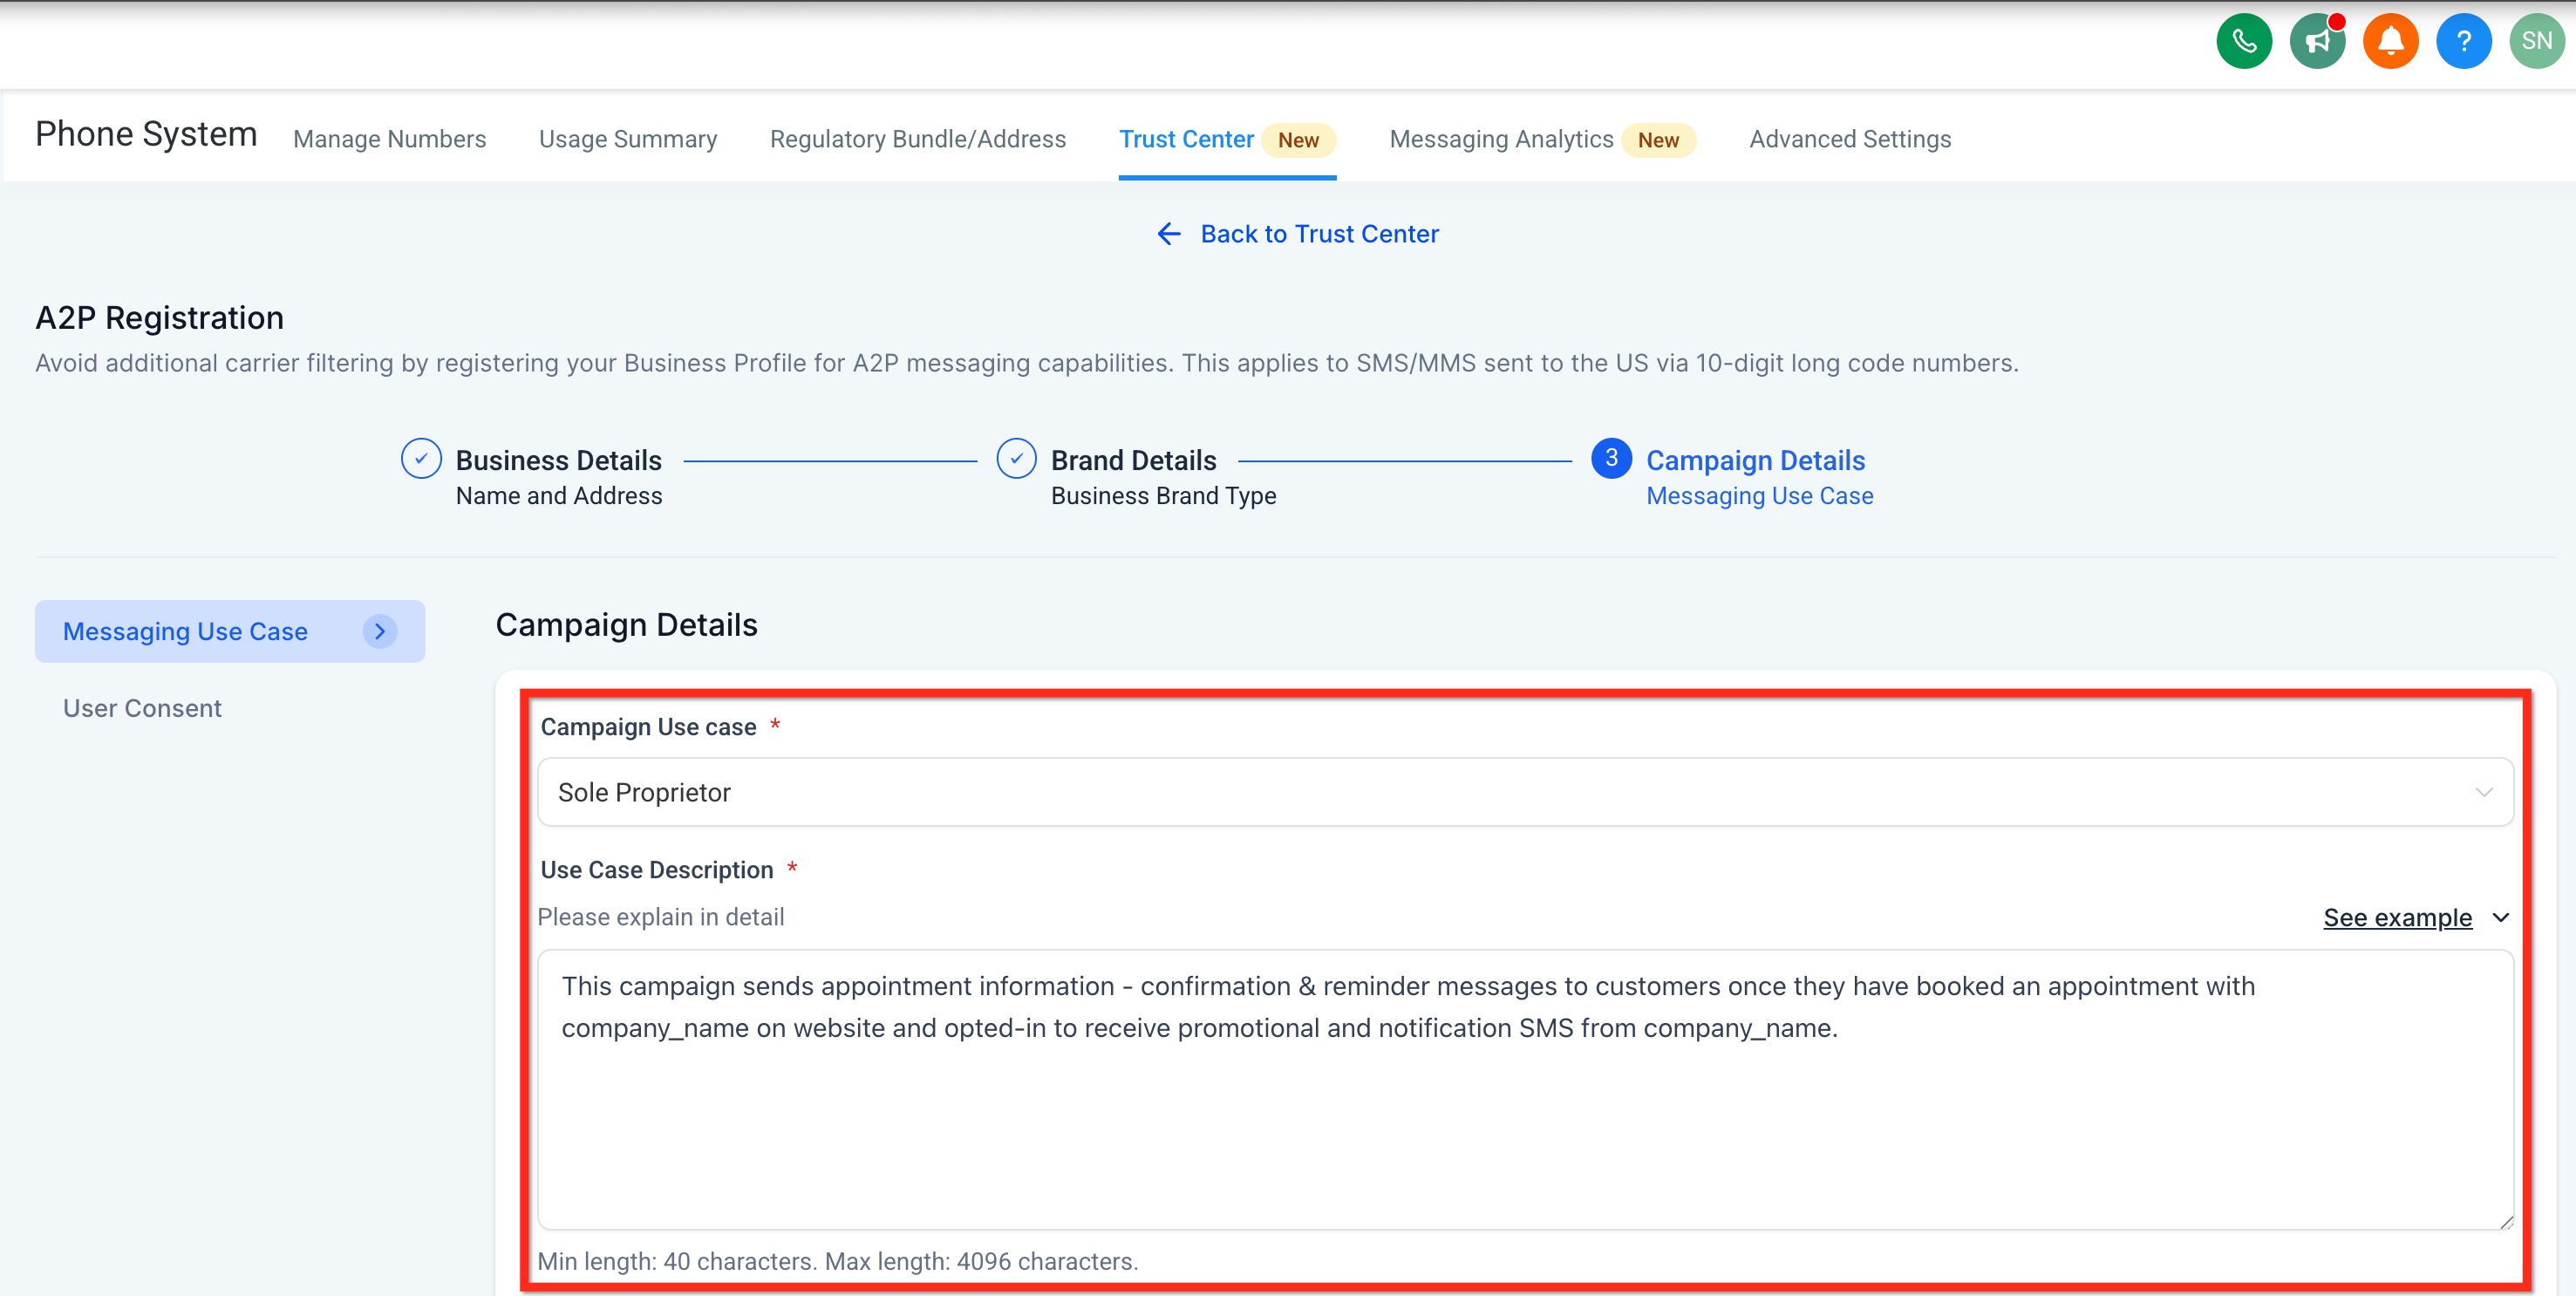Open the Messaging Analytics tab
Screen dimensions: 2576x1296
[x=1501, y=139]
